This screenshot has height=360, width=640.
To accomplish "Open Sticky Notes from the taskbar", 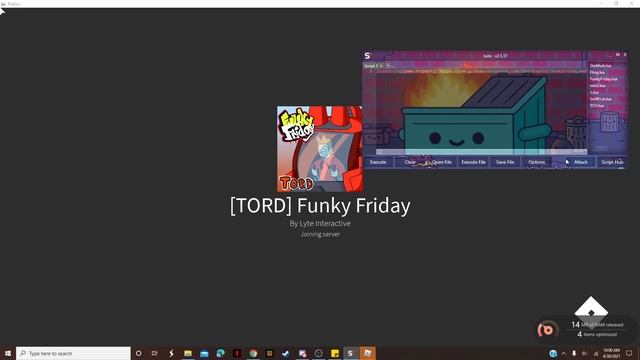I will 335,353.
